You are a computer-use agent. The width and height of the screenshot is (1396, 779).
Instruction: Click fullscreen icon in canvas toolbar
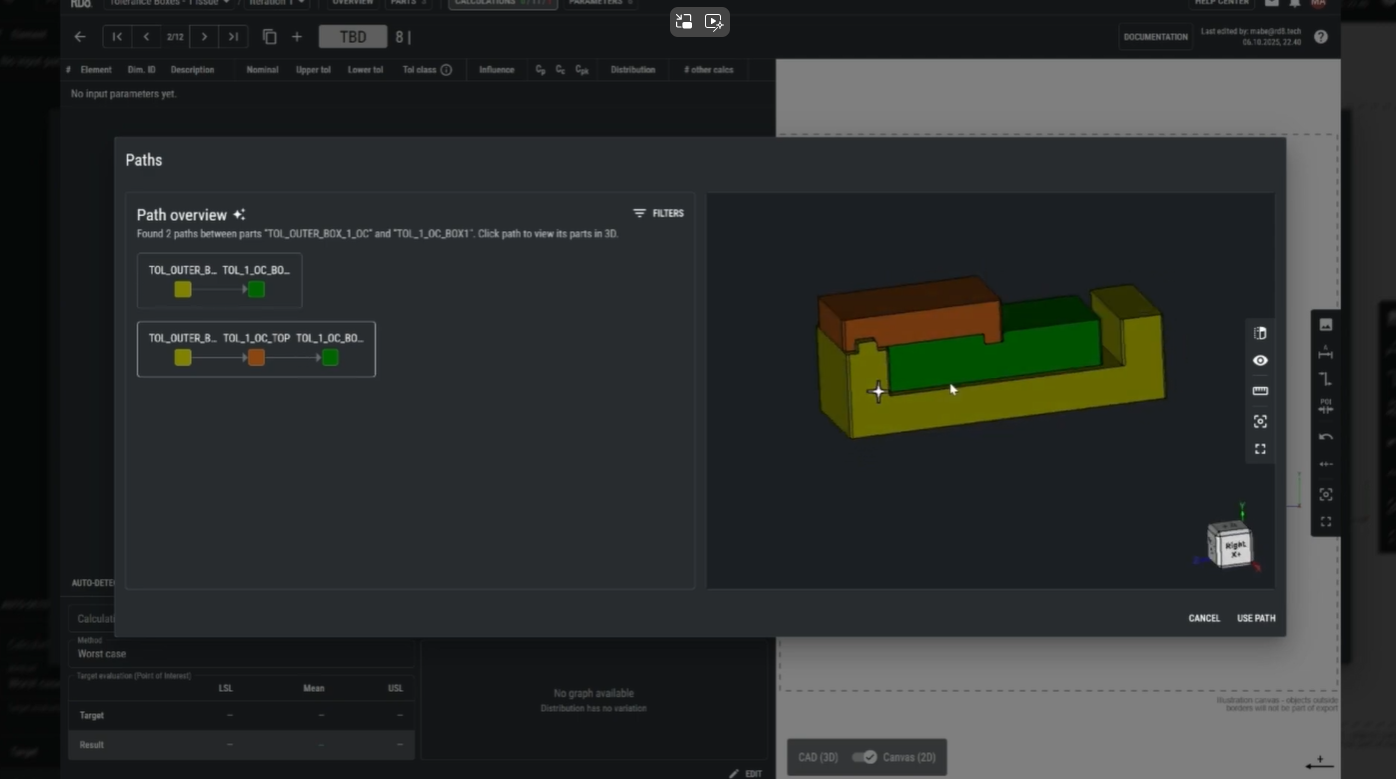(1326, 522)
